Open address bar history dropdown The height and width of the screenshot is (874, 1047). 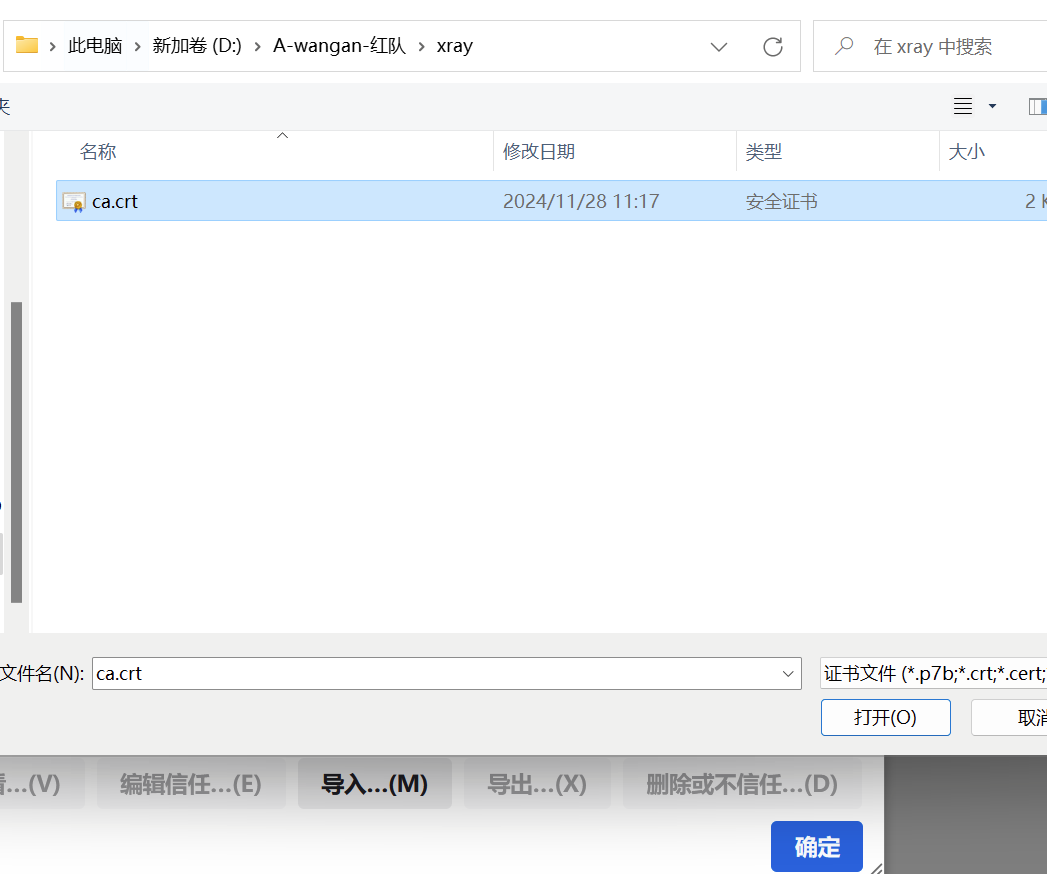point(718,47)
